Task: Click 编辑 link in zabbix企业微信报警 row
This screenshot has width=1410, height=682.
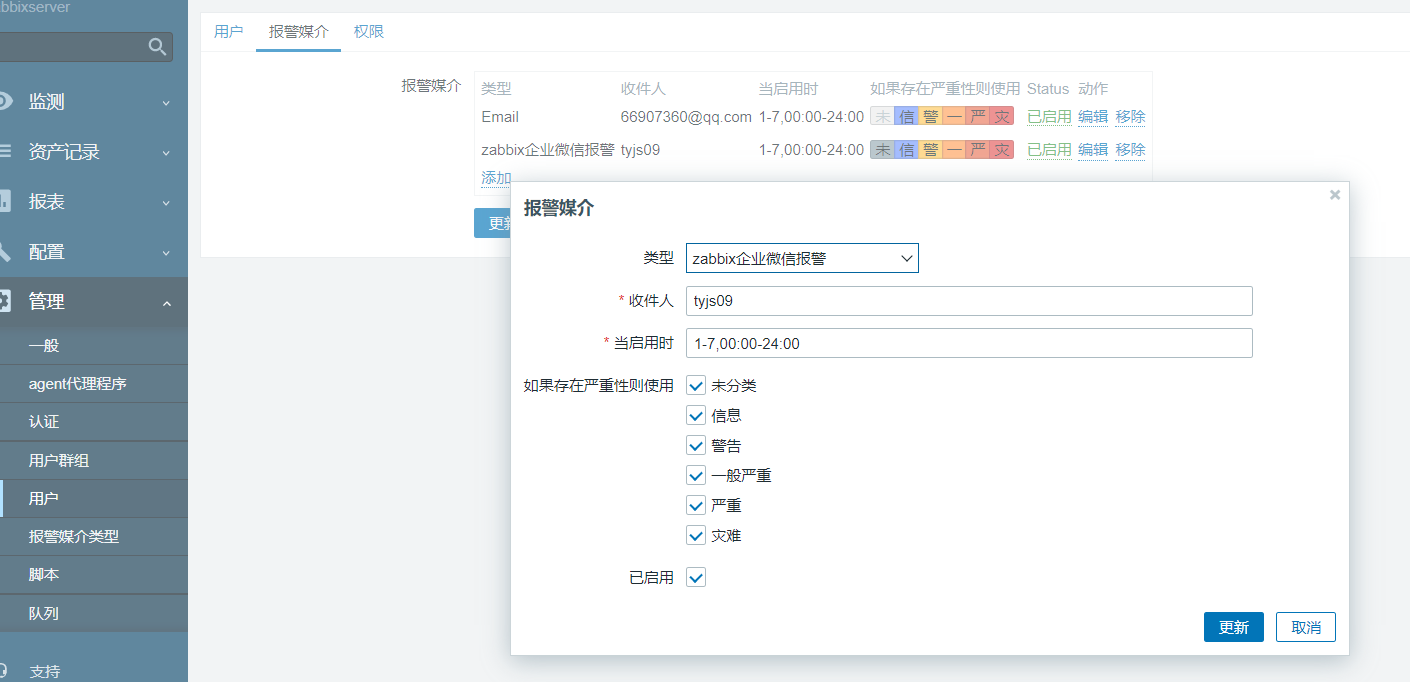Action: (x=1093, y=149)
